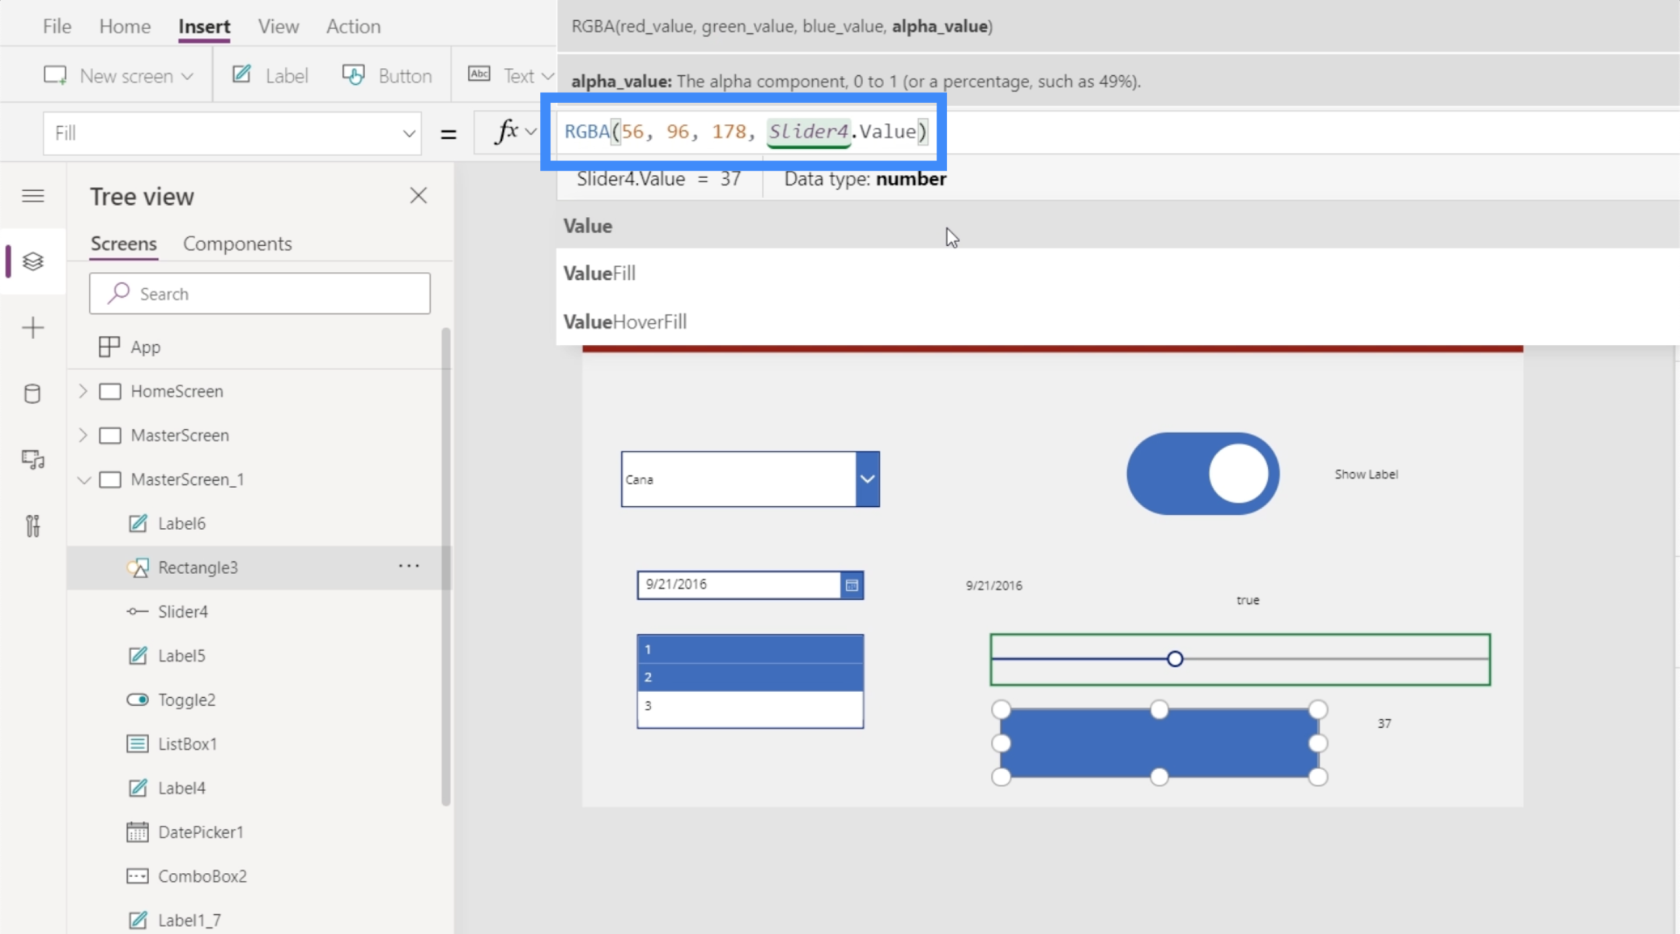Open Rectangle3 more options ellipsis
This screenshot has width=1680, height=934.
pos(409,566)
